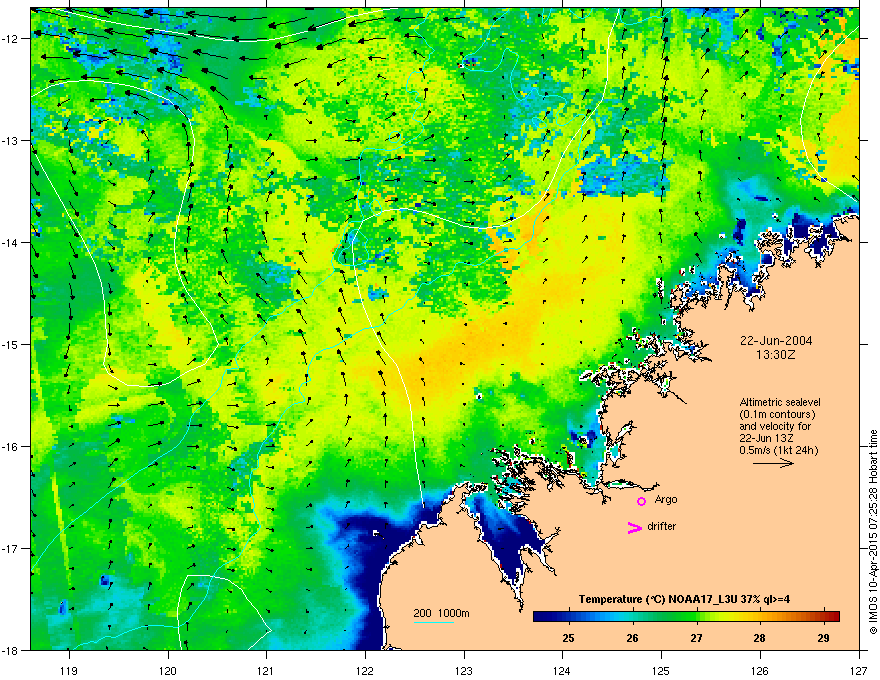Click the (0.1m contours) caption line

coord(777,414)
